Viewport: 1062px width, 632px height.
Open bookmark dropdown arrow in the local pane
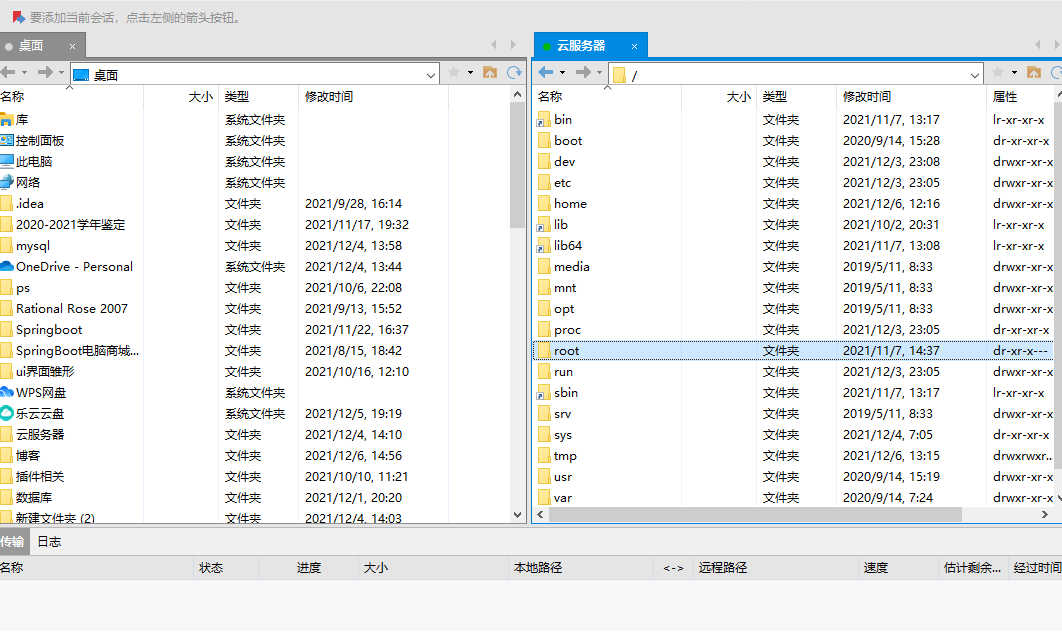tap(470, 72)
